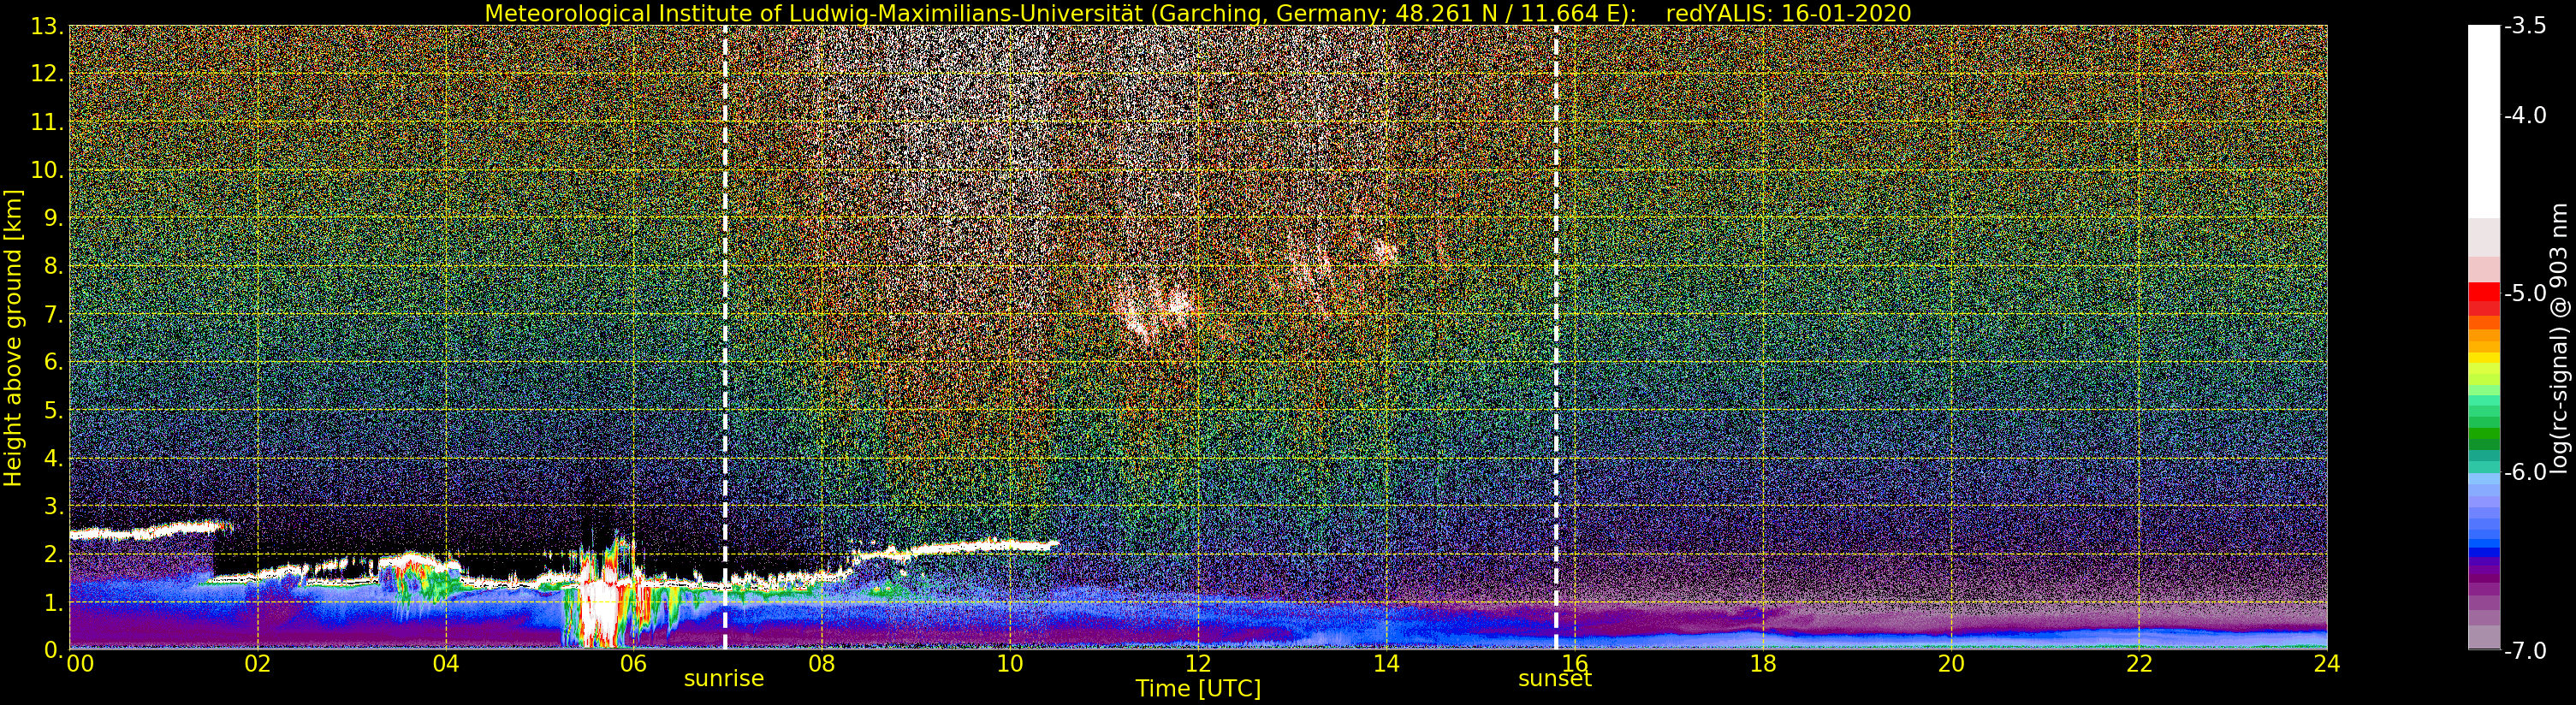Click the '-5.0' colorbar tick label

click(2525, 293)
